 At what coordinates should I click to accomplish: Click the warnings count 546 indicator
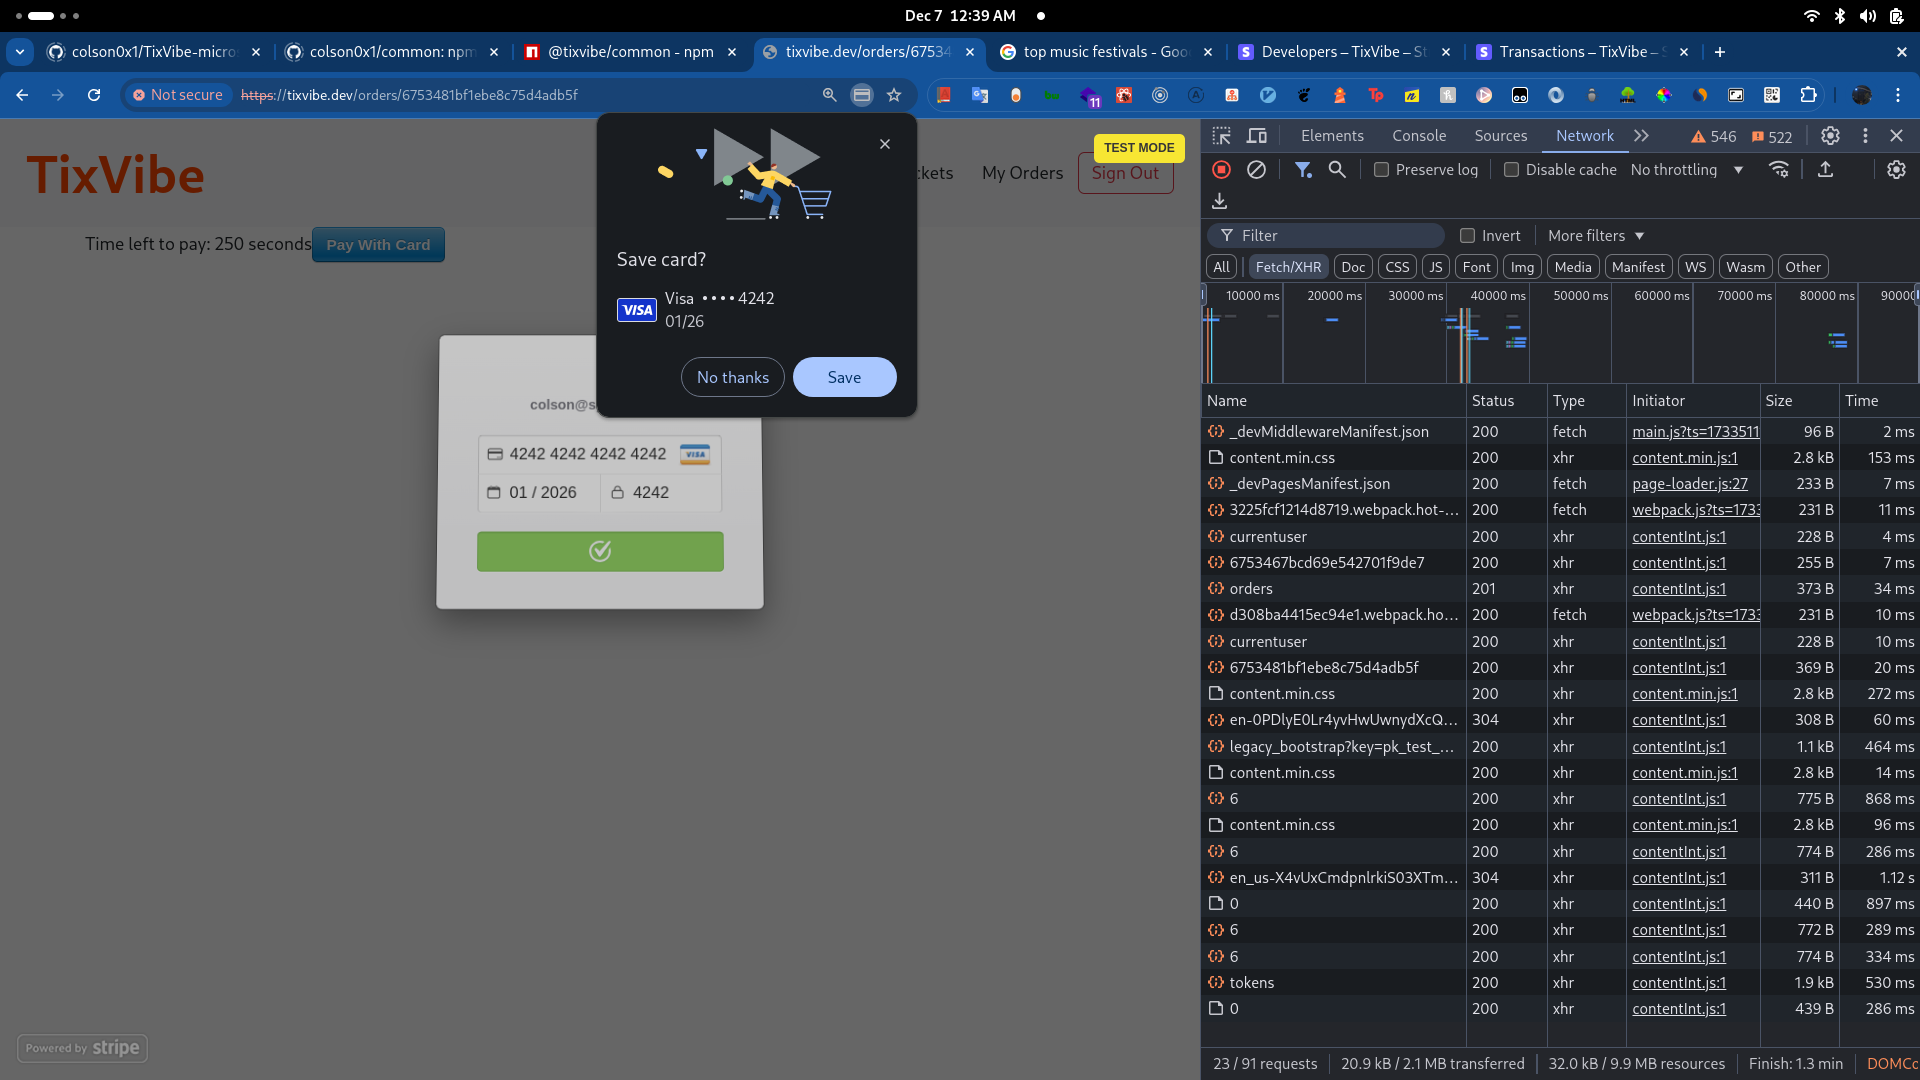1713,137
